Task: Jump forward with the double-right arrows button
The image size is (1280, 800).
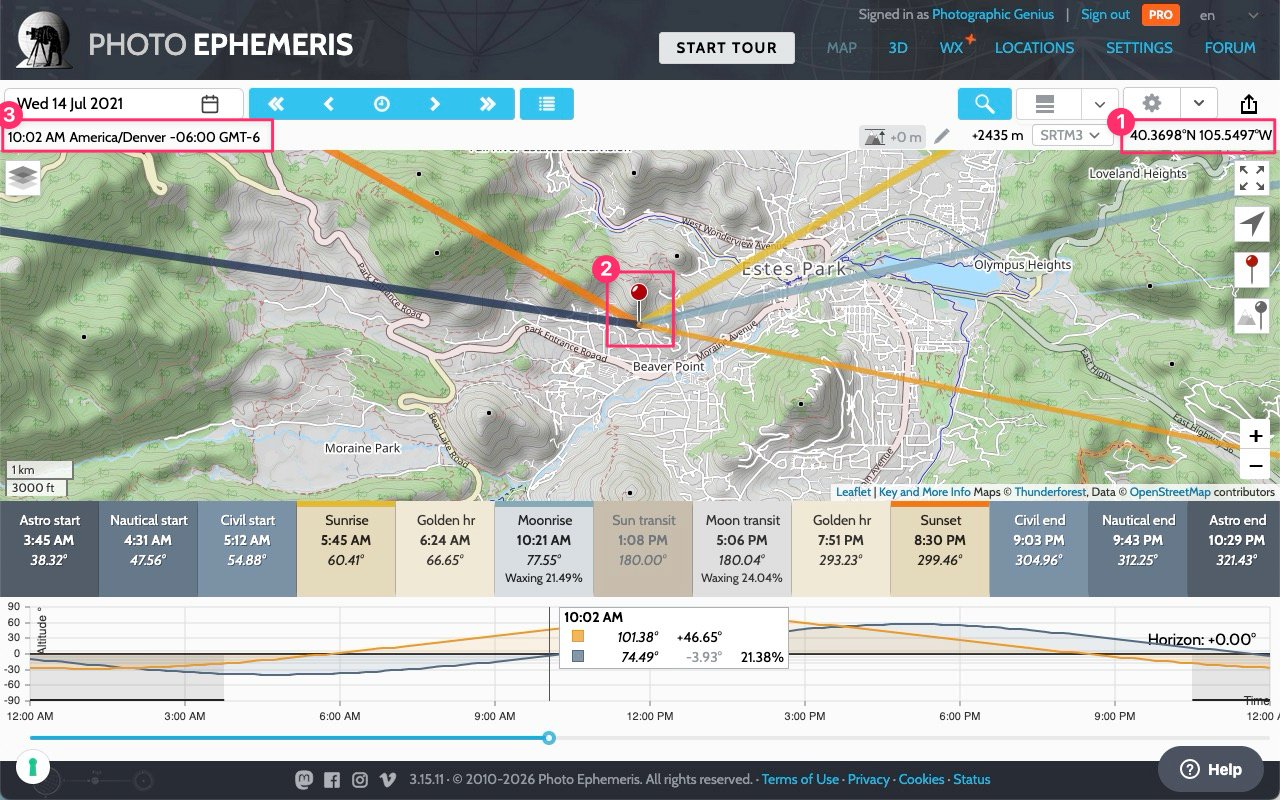Action: pyautogui.click(x=488, y=104)
